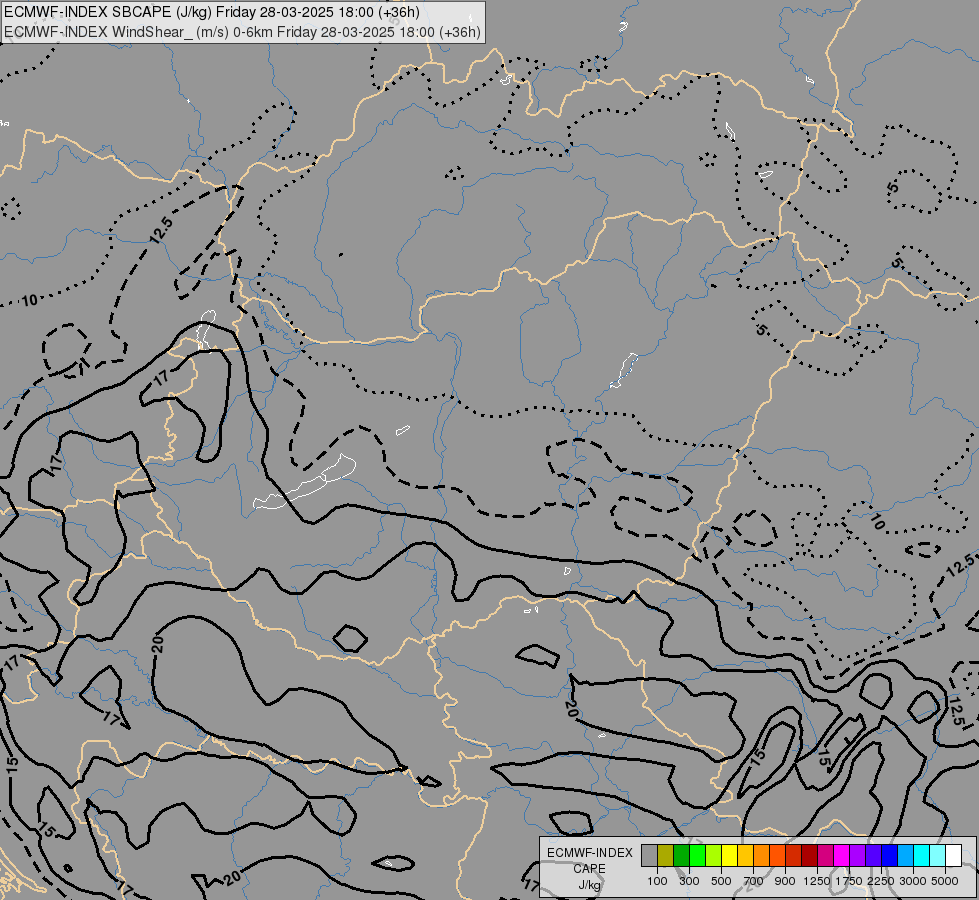Image resolution: width=979 pixels, height=900 pixels.
Task: Click the legend value 100
Action: [657, 881]
